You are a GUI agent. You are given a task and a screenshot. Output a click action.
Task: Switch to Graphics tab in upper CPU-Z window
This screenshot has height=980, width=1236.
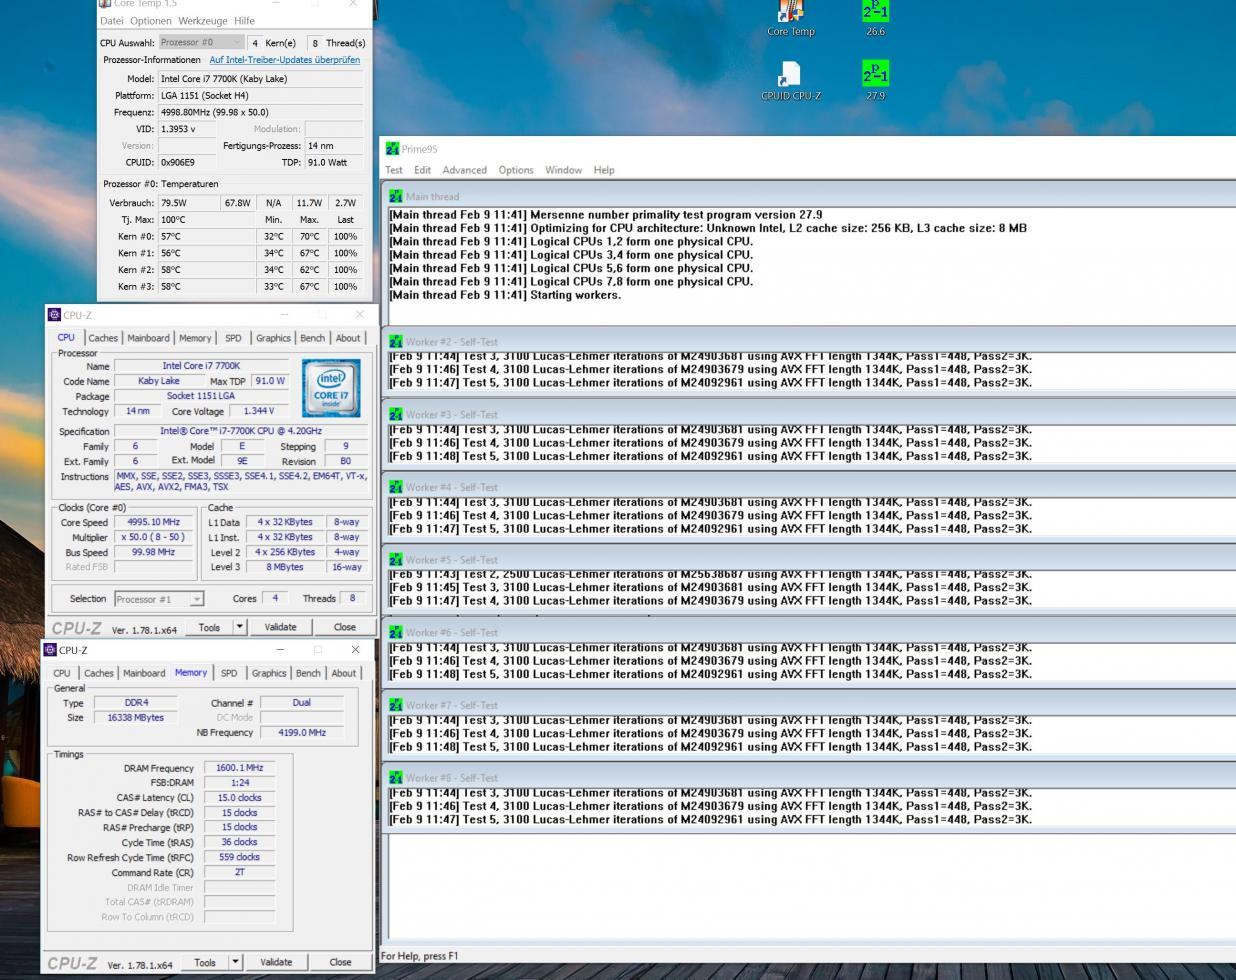point(273,338)
